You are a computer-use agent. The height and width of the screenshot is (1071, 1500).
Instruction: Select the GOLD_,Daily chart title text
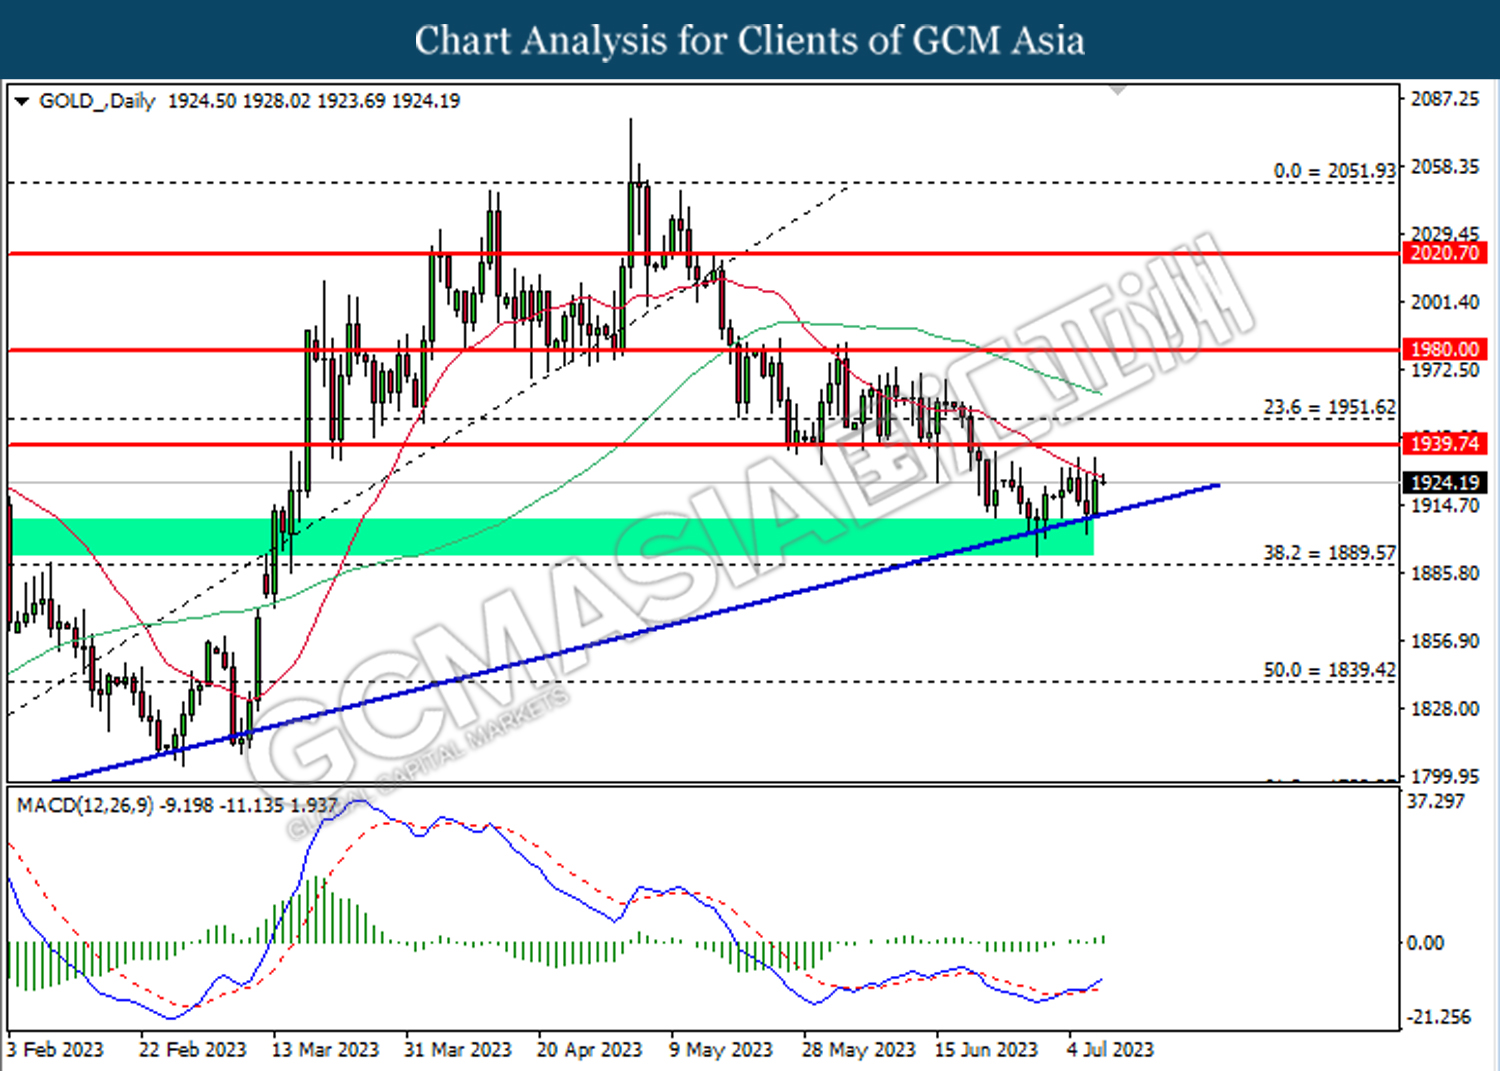click(97, 101)
